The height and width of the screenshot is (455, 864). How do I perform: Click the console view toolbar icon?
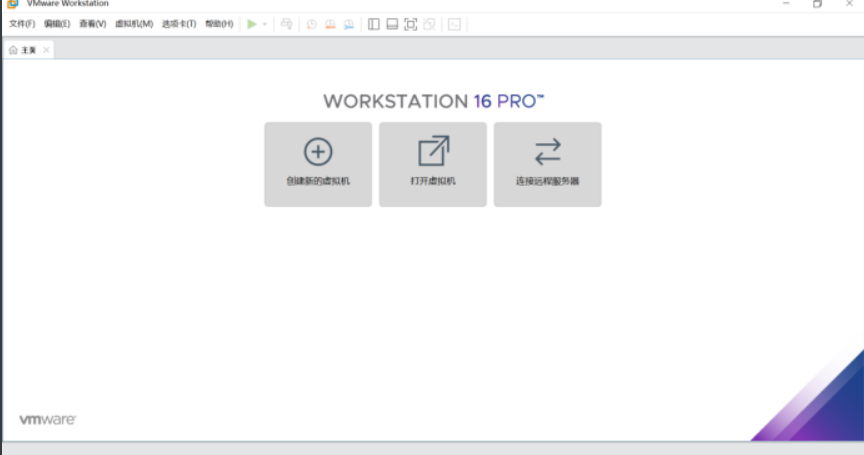(454, 24)
